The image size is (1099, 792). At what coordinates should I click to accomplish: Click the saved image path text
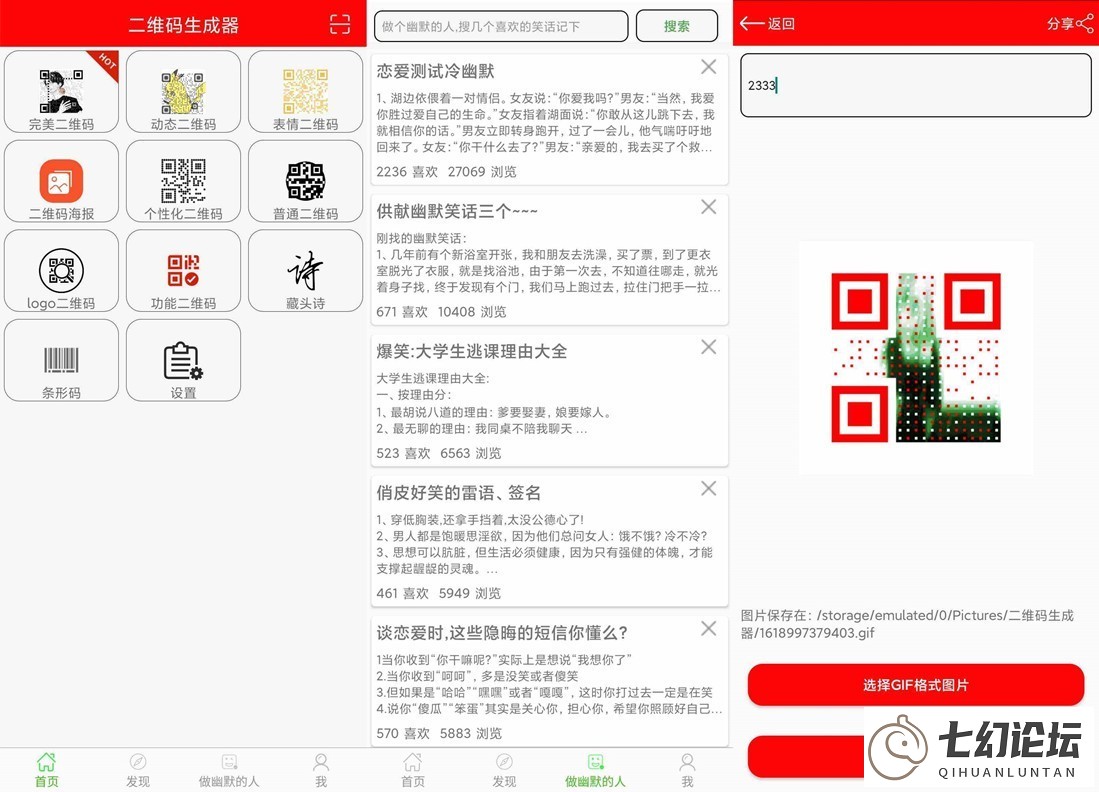tap(908, 624)
